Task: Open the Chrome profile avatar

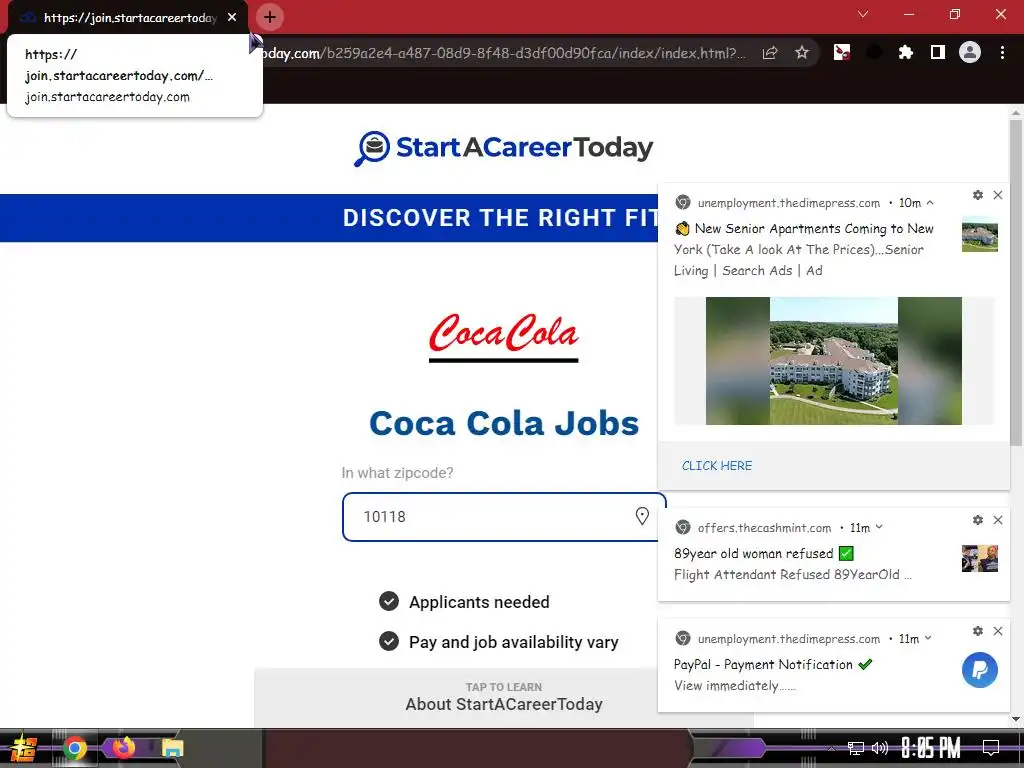Action: click(x=970, y=52)
